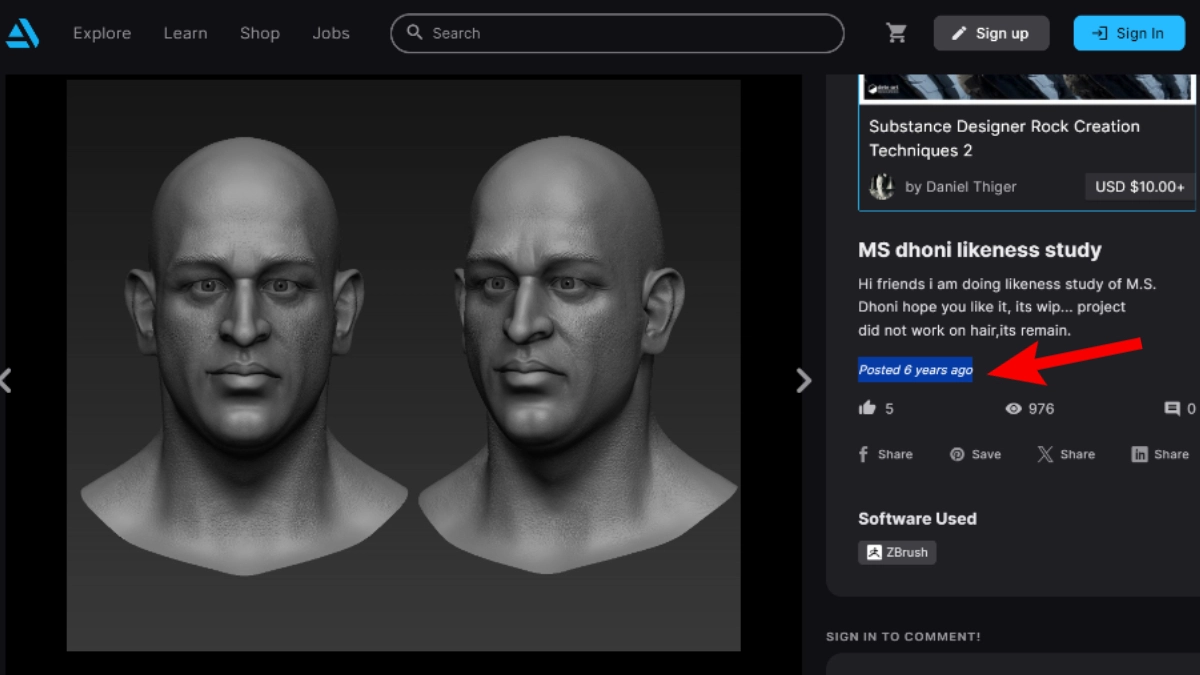Viewport: 1200px width, 675px height.
Task: Open the Jobs menu
Action: [x=331, y=33]
